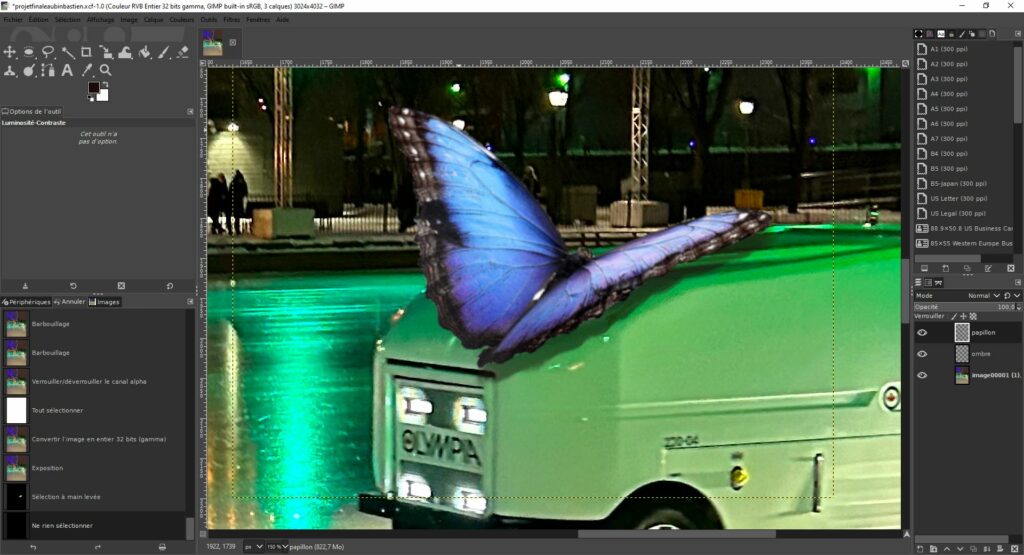Select the Text tool
The height and width of the screenshot is (555, 1024).
tap(67, 71)
